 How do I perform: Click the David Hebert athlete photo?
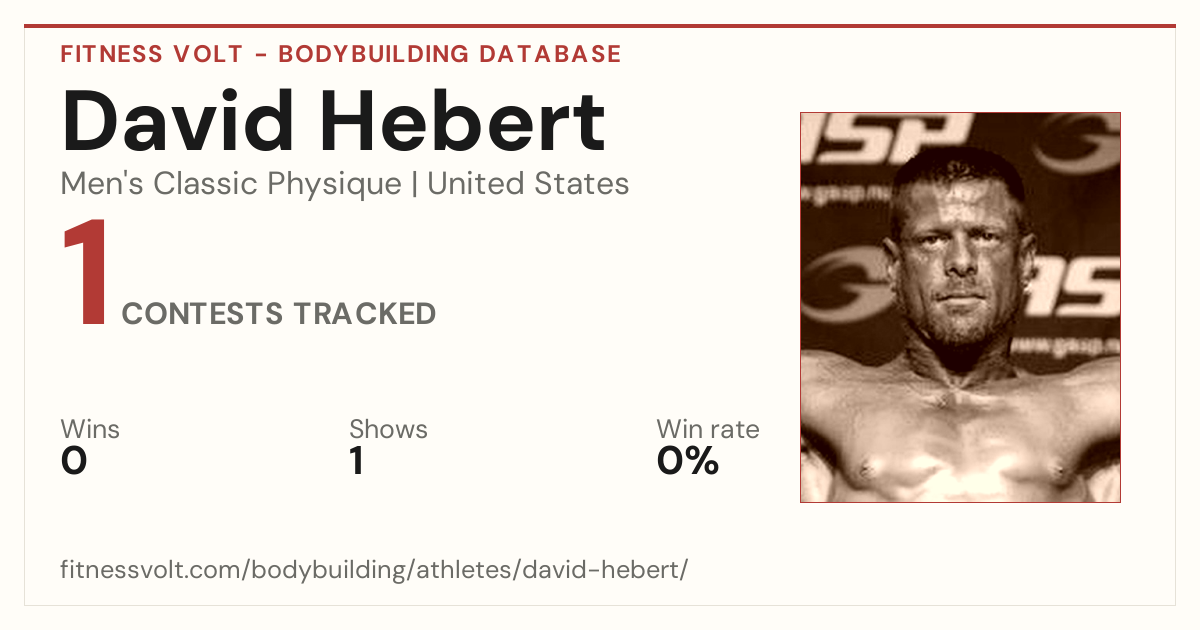pyautogui.click(x=960, y=307)
